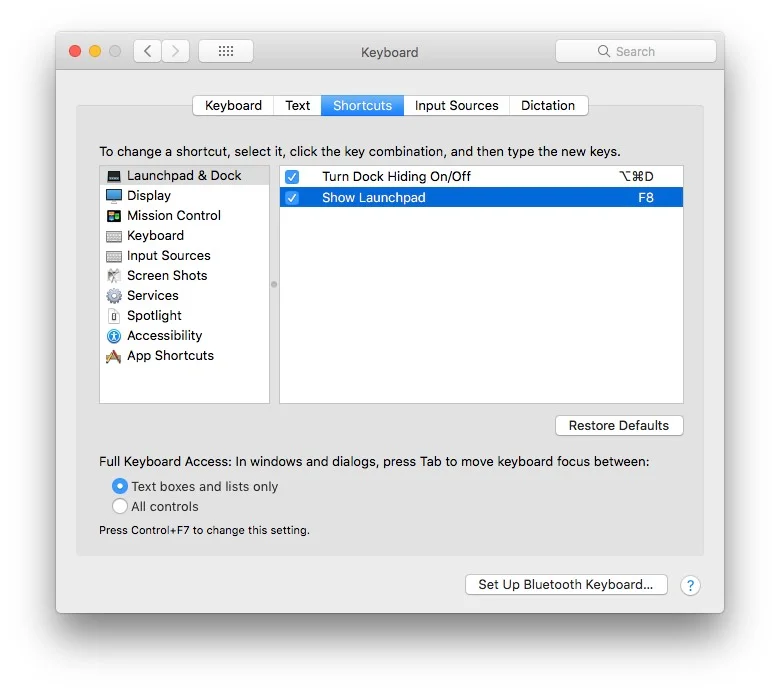Select Text boxes and lists only
Image resolution: width=780 pixels, height=693 pixels.
pos(120,487)
